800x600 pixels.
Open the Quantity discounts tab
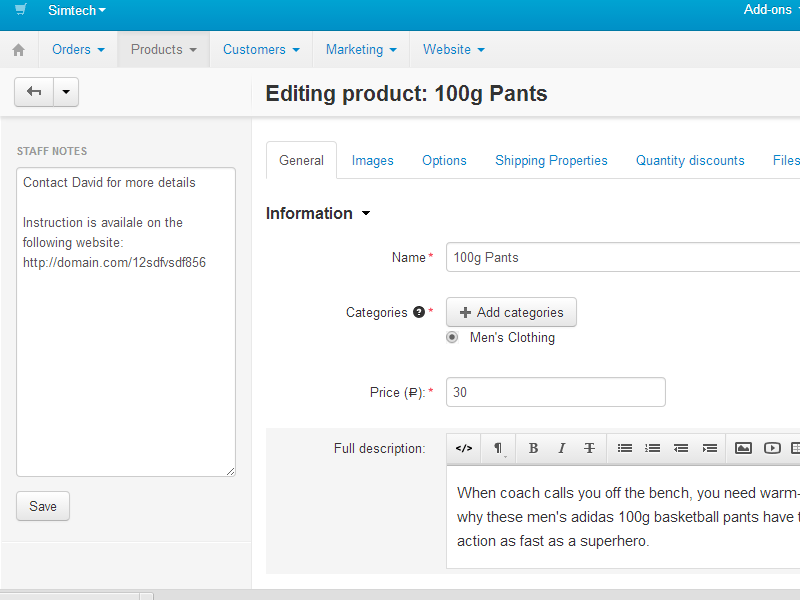tap(690, 160)
